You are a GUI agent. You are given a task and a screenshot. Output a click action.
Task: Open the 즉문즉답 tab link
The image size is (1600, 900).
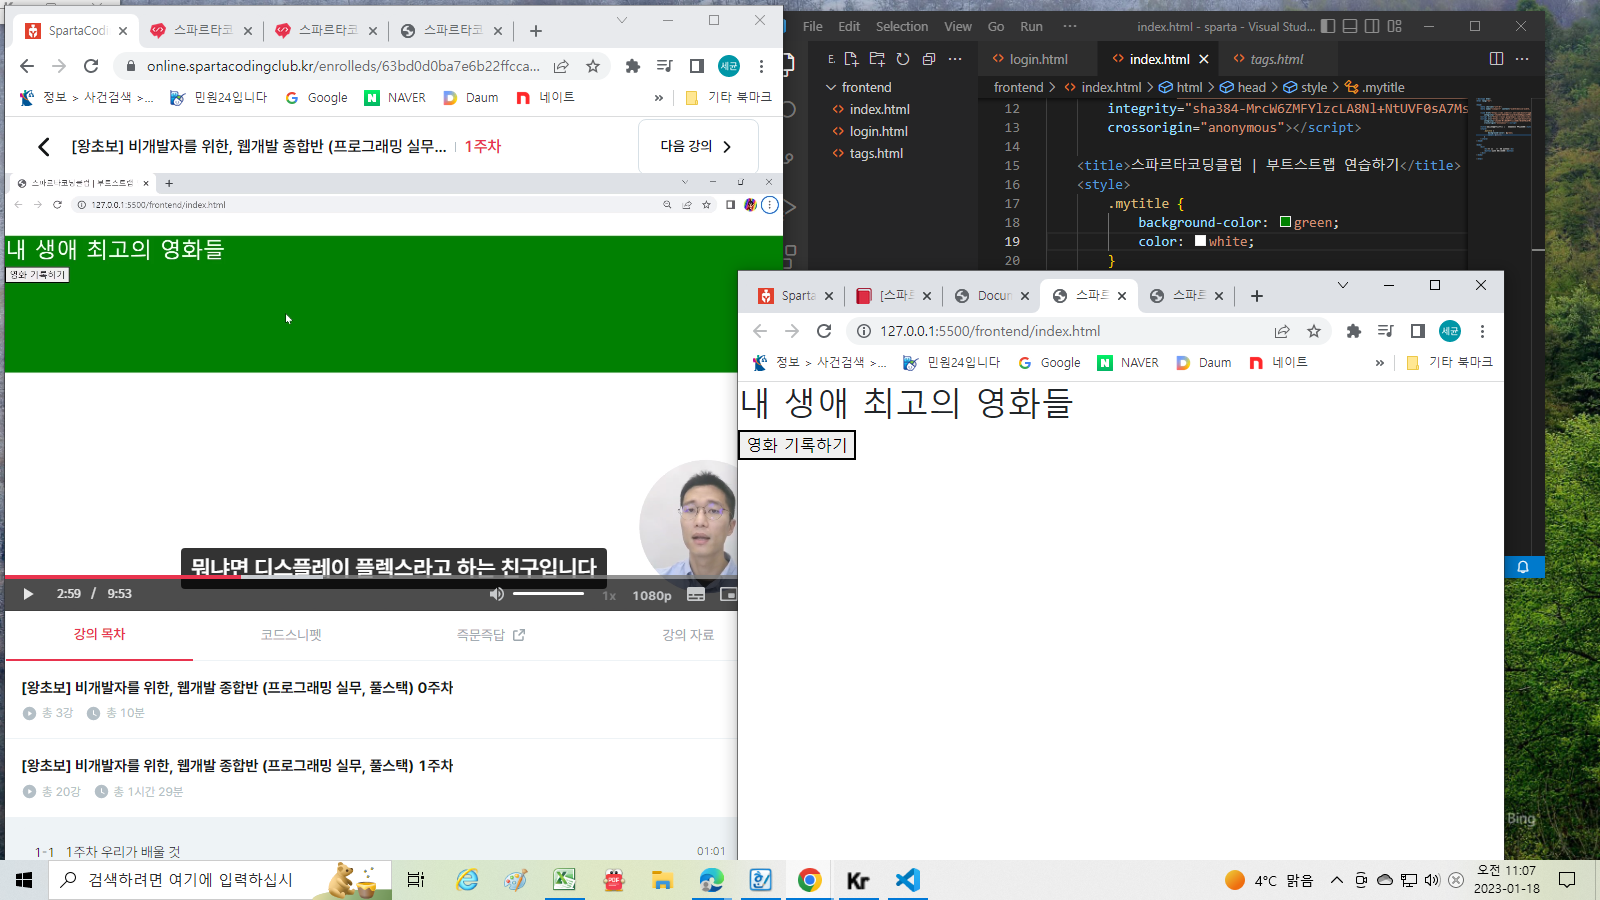(490, 634)
